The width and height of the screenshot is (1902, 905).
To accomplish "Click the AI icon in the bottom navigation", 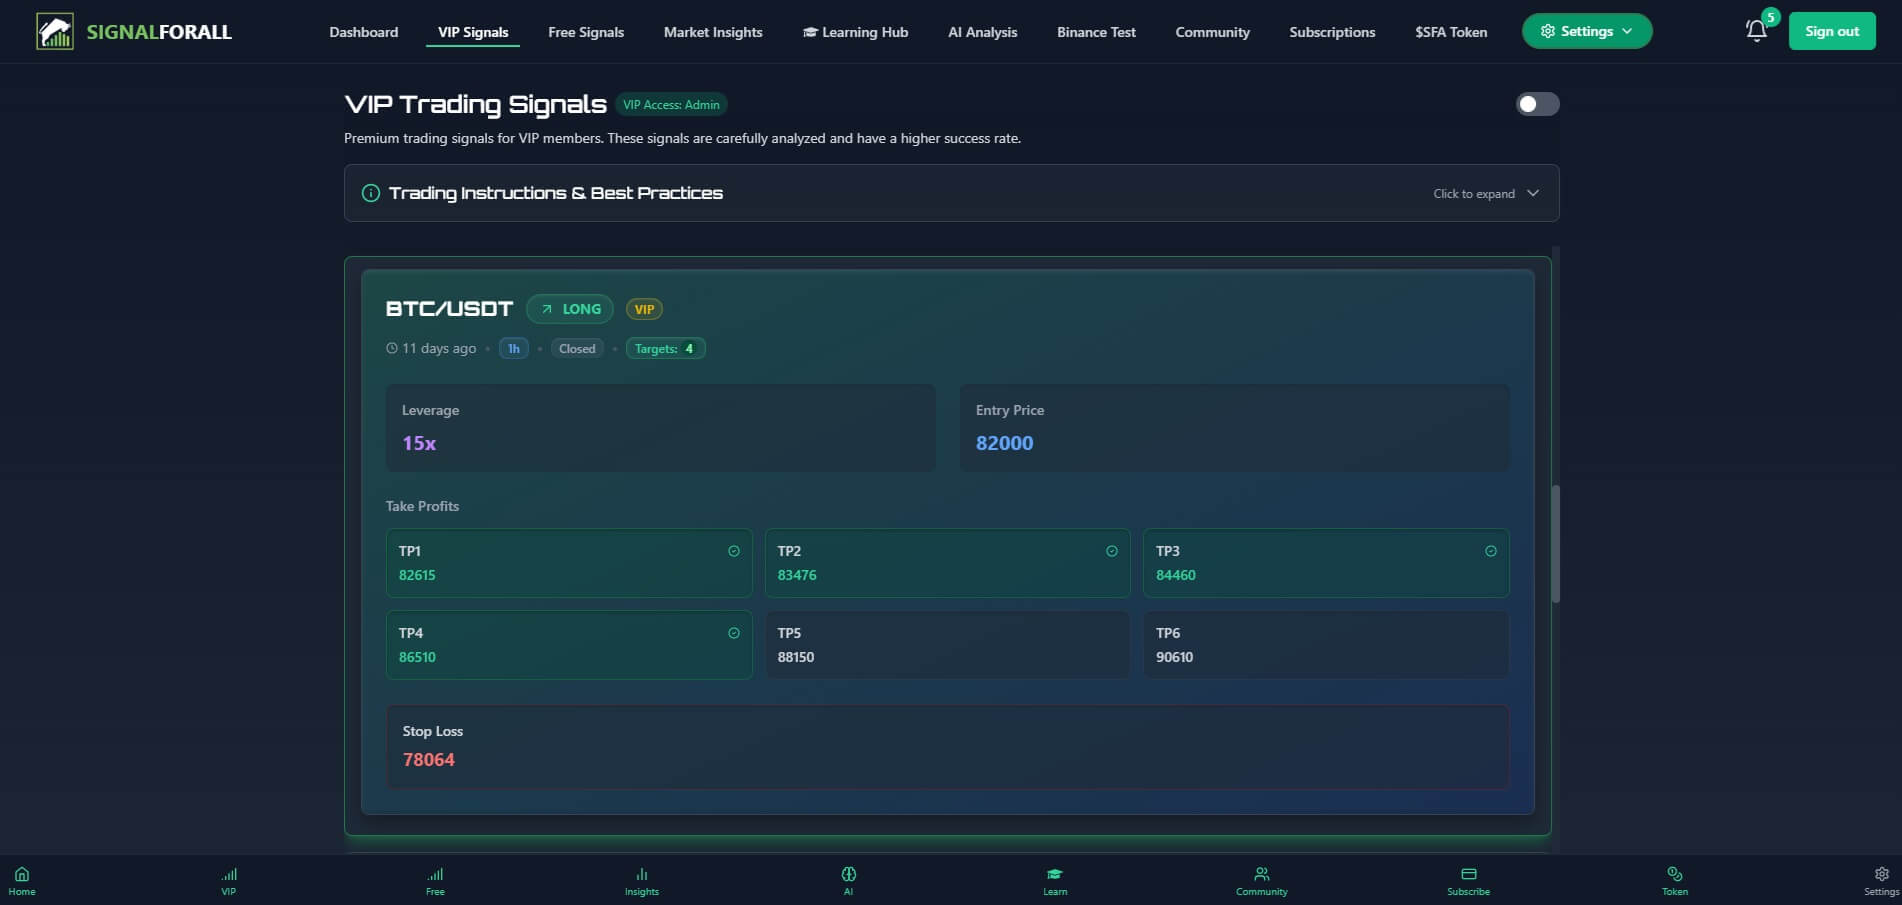I will click(848, 880).
